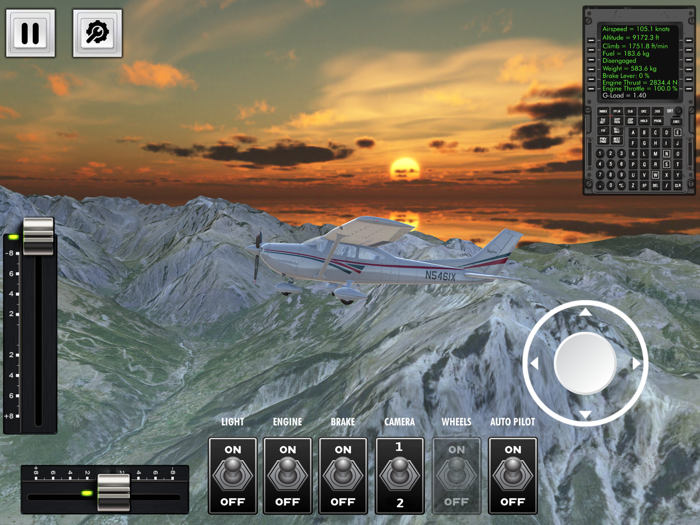Pause the flight simulation
The width and height of the screenshot is (700, 525).
click(x=30, y=33)
